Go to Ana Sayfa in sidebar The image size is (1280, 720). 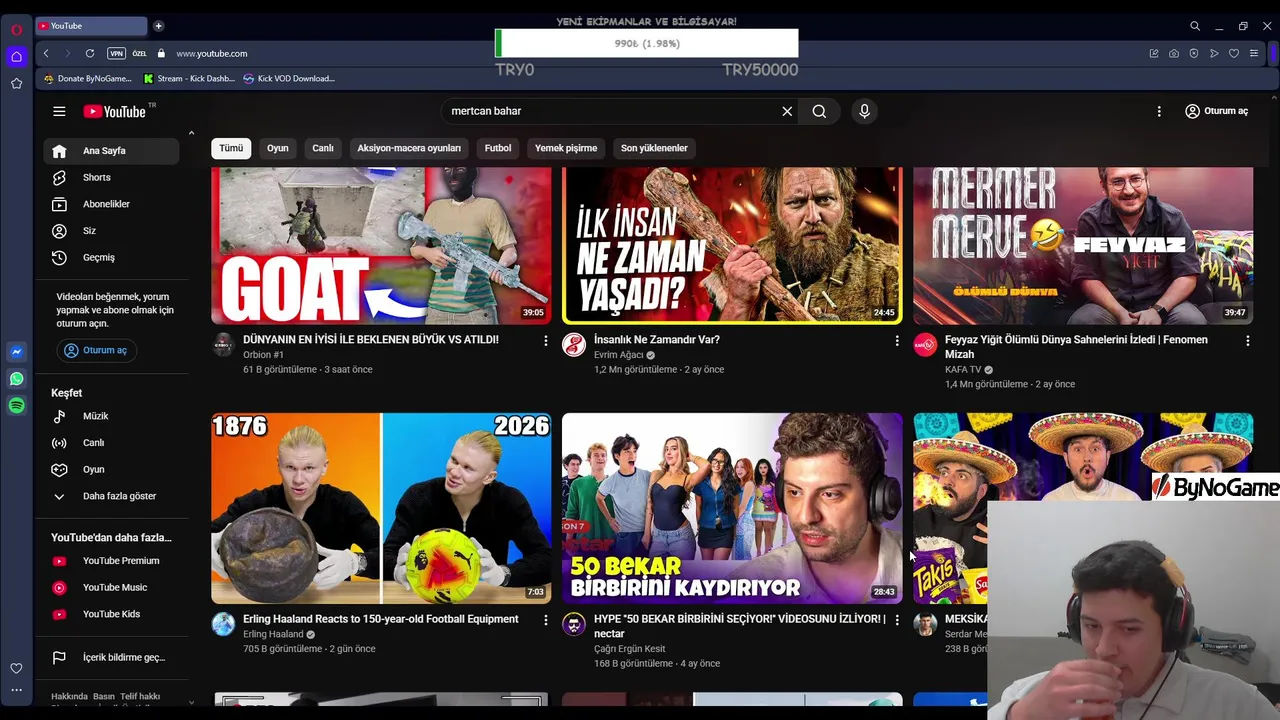111,151
